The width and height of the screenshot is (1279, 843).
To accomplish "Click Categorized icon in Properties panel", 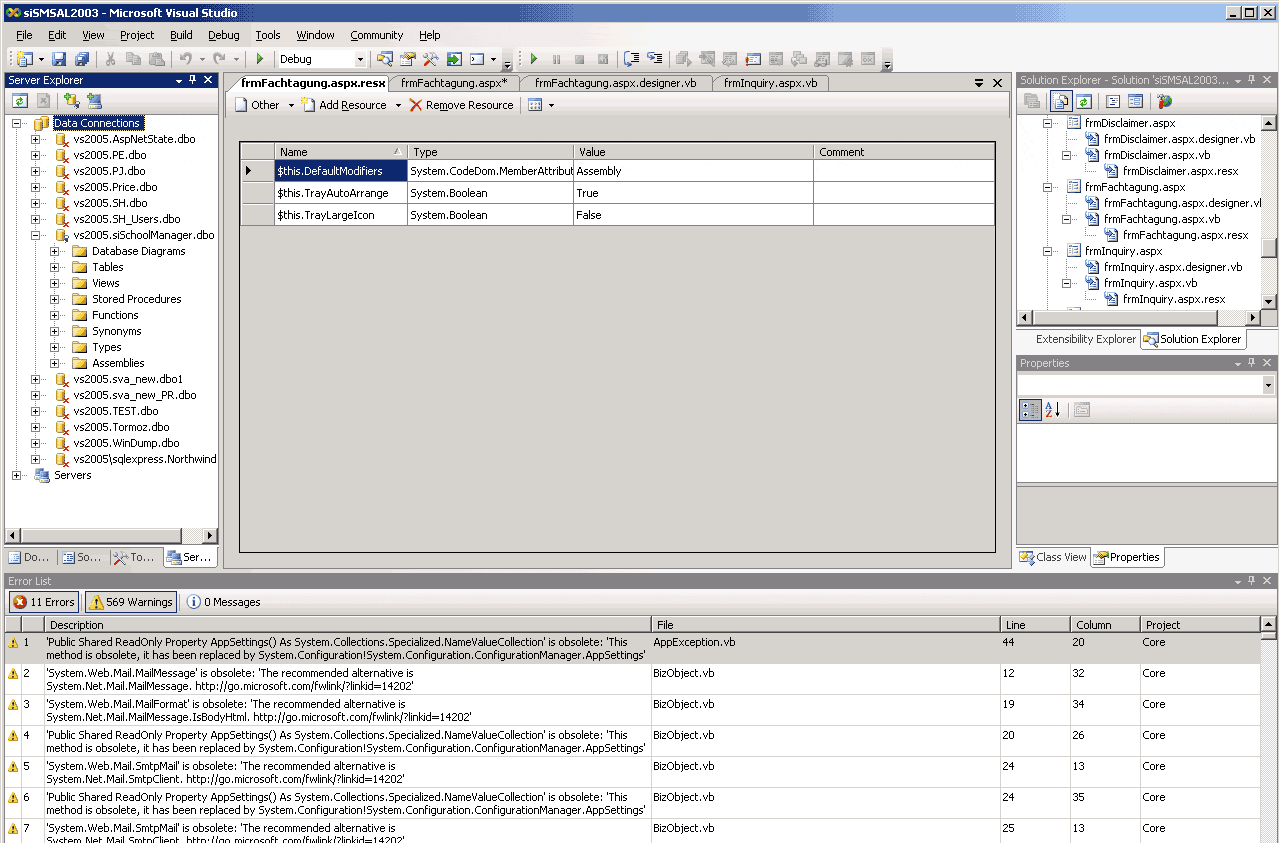I will 1031,409.
